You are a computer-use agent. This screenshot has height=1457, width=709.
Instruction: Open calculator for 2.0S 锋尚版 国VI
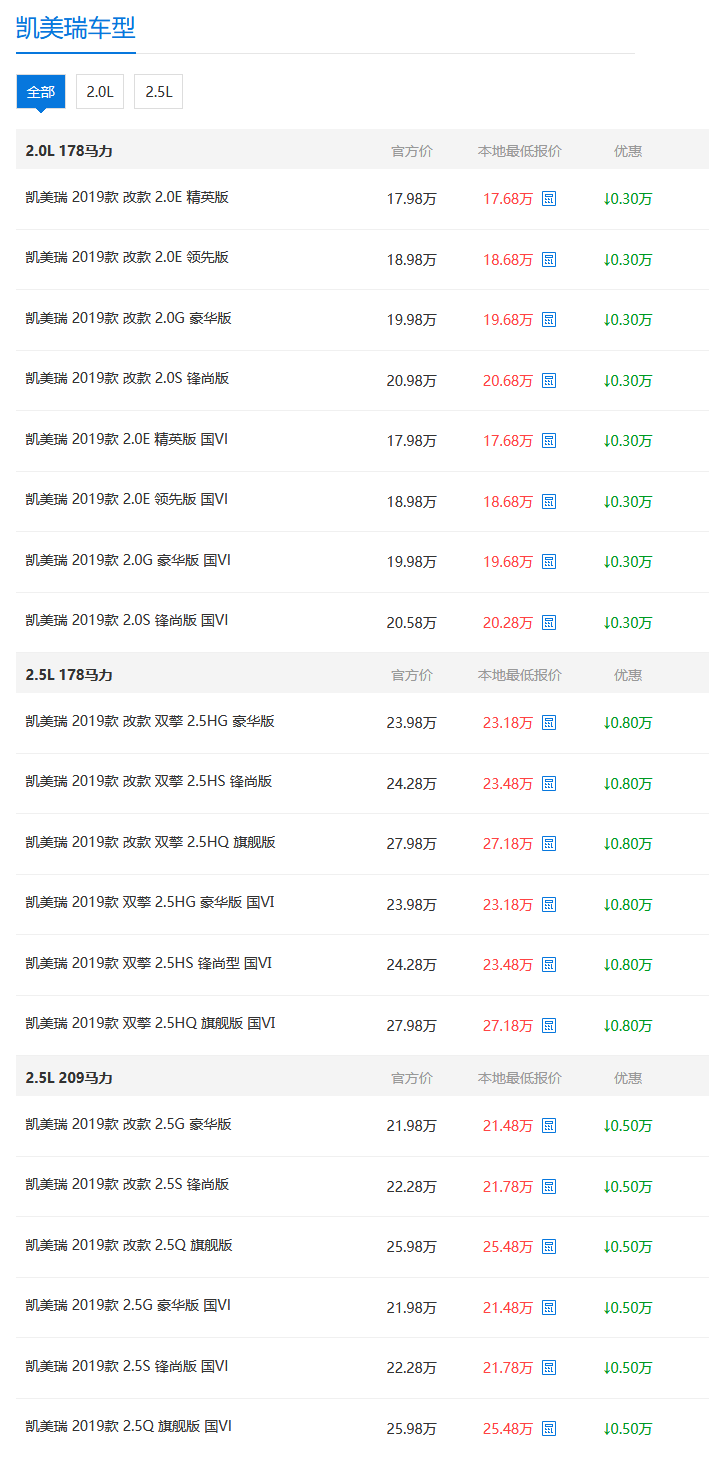coord(549,623)
